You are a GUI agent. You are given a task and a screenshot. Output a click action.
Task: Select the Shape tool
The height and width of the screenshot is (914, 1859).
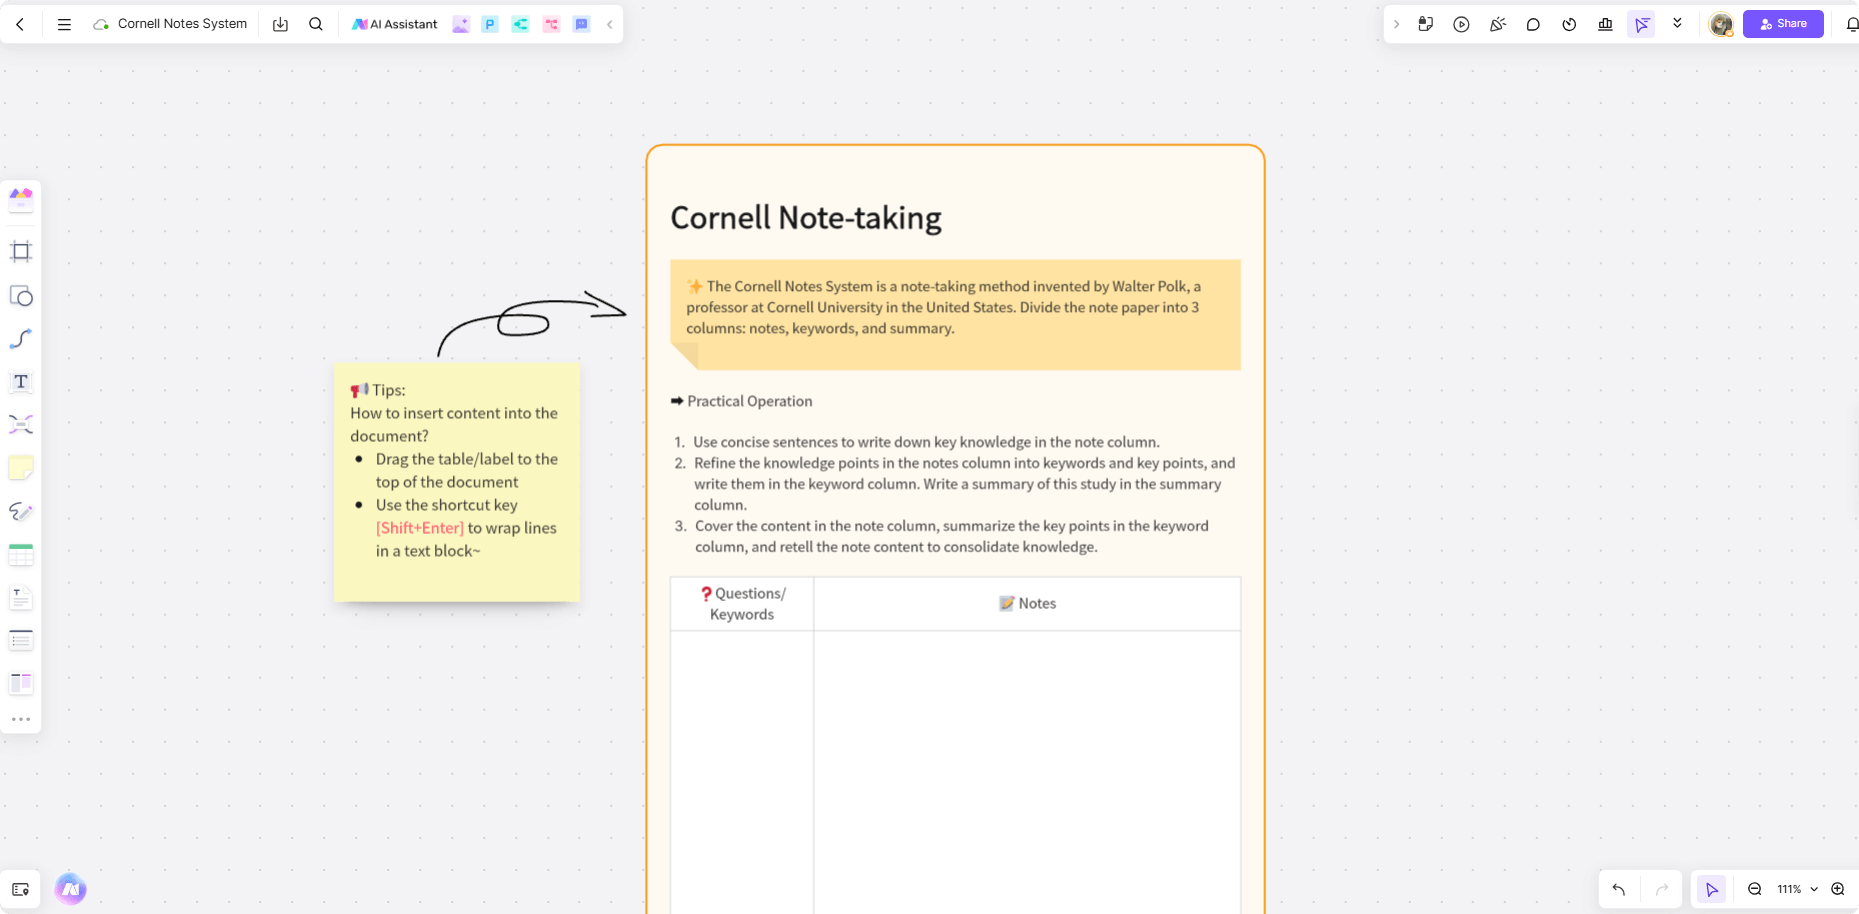[x=21, y=296]
